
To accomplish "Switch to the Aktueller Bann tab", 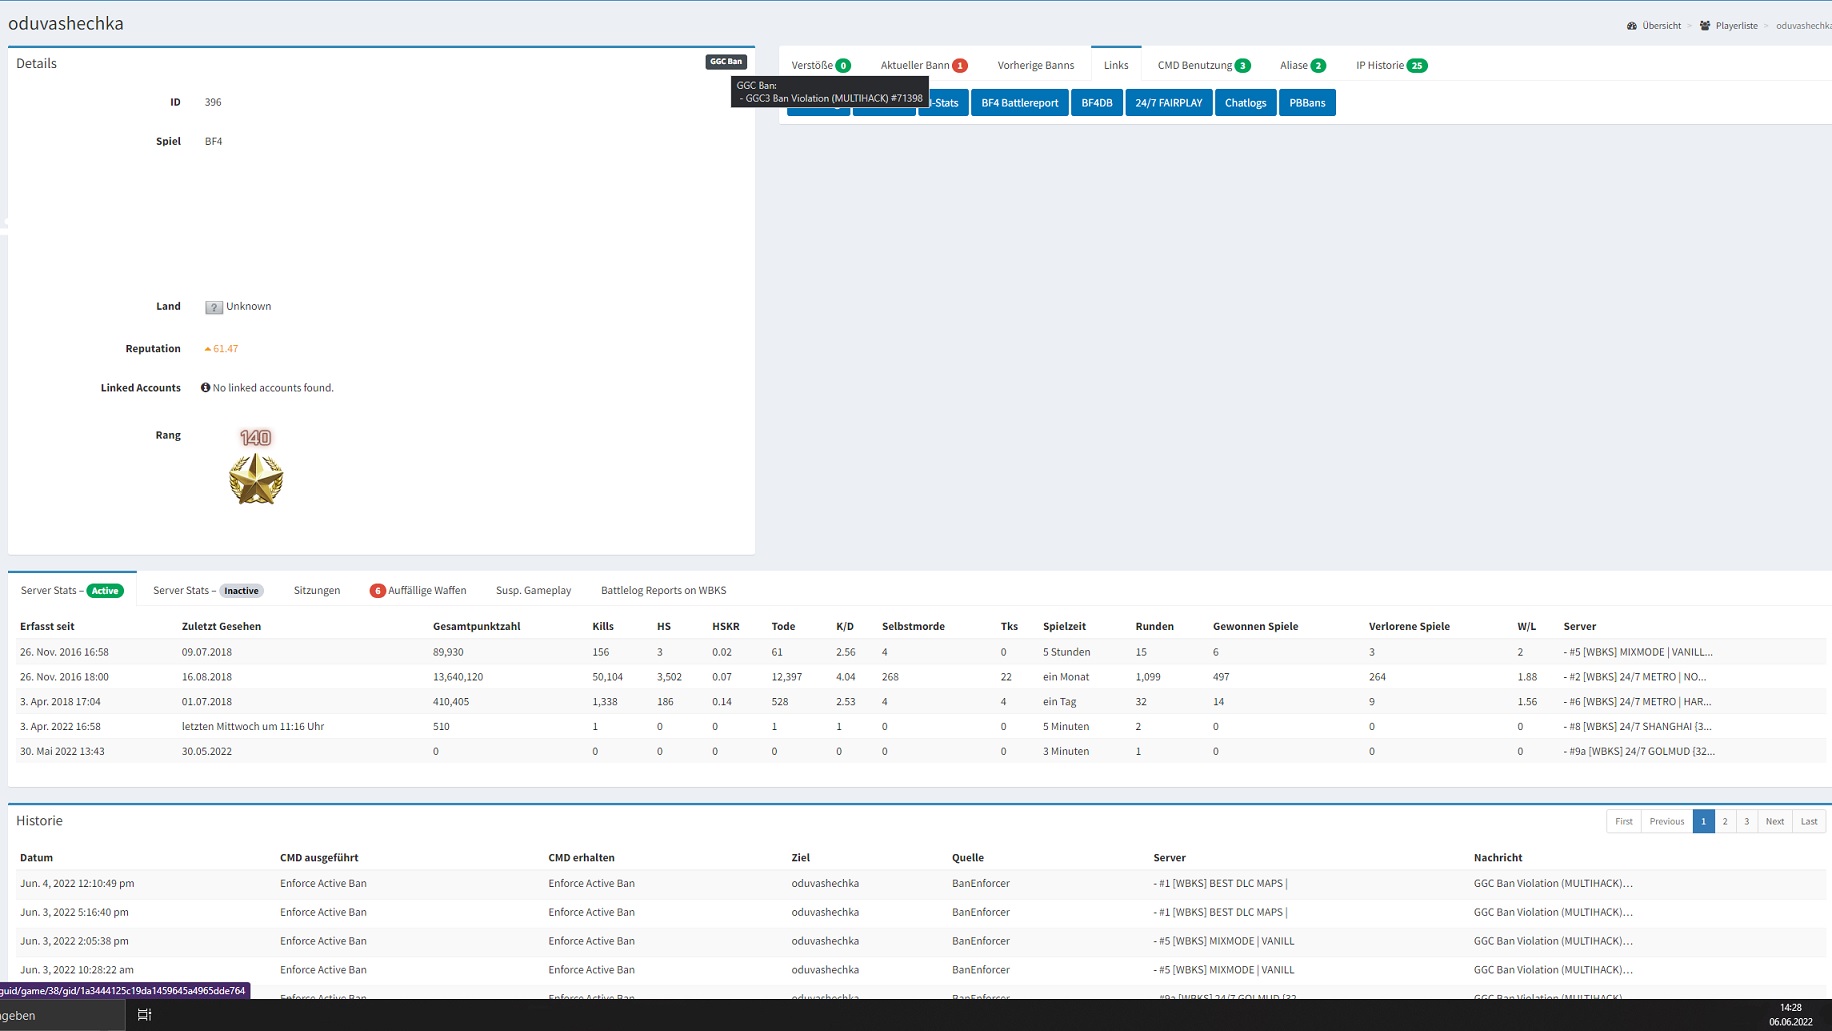I will [922, 65].
